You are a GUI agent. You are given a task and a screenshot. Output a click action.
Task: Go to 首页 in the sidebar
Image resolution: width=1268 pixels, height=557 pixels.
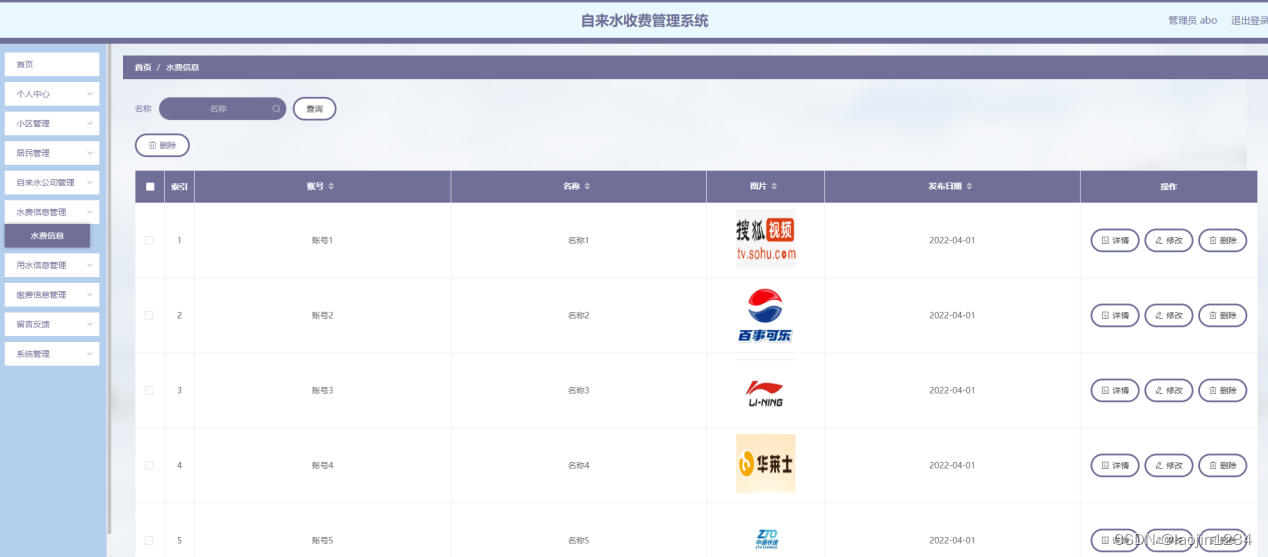[x=52, y=64]
